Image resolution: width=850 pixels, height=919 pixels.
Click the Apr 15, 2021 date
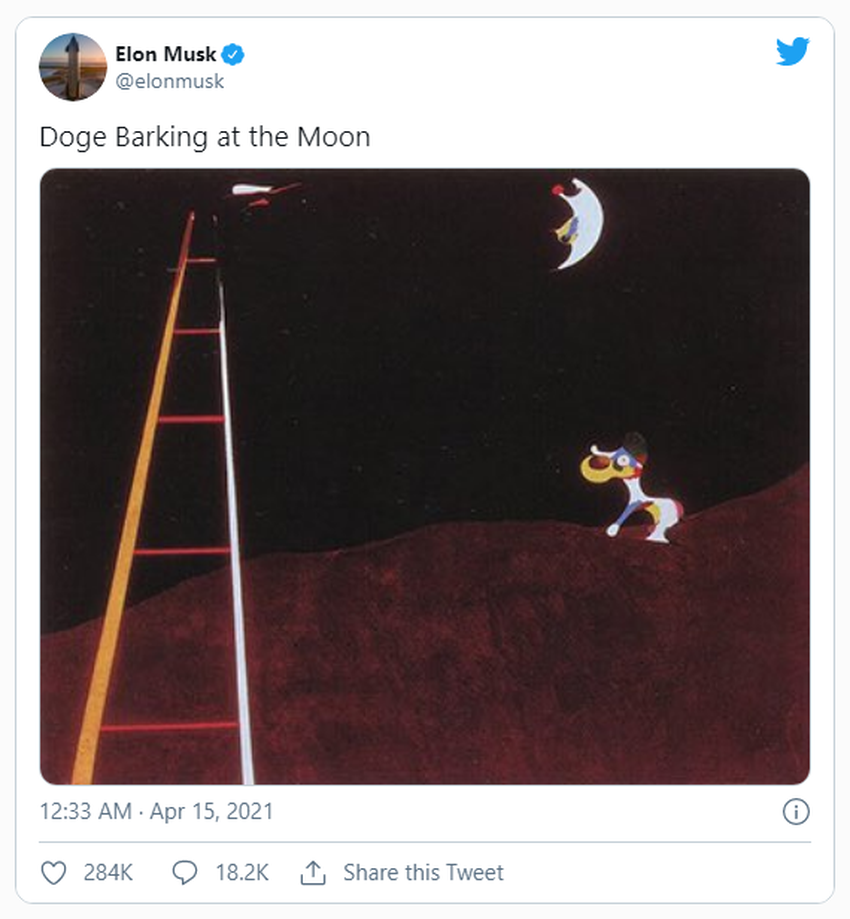[211, 811]
